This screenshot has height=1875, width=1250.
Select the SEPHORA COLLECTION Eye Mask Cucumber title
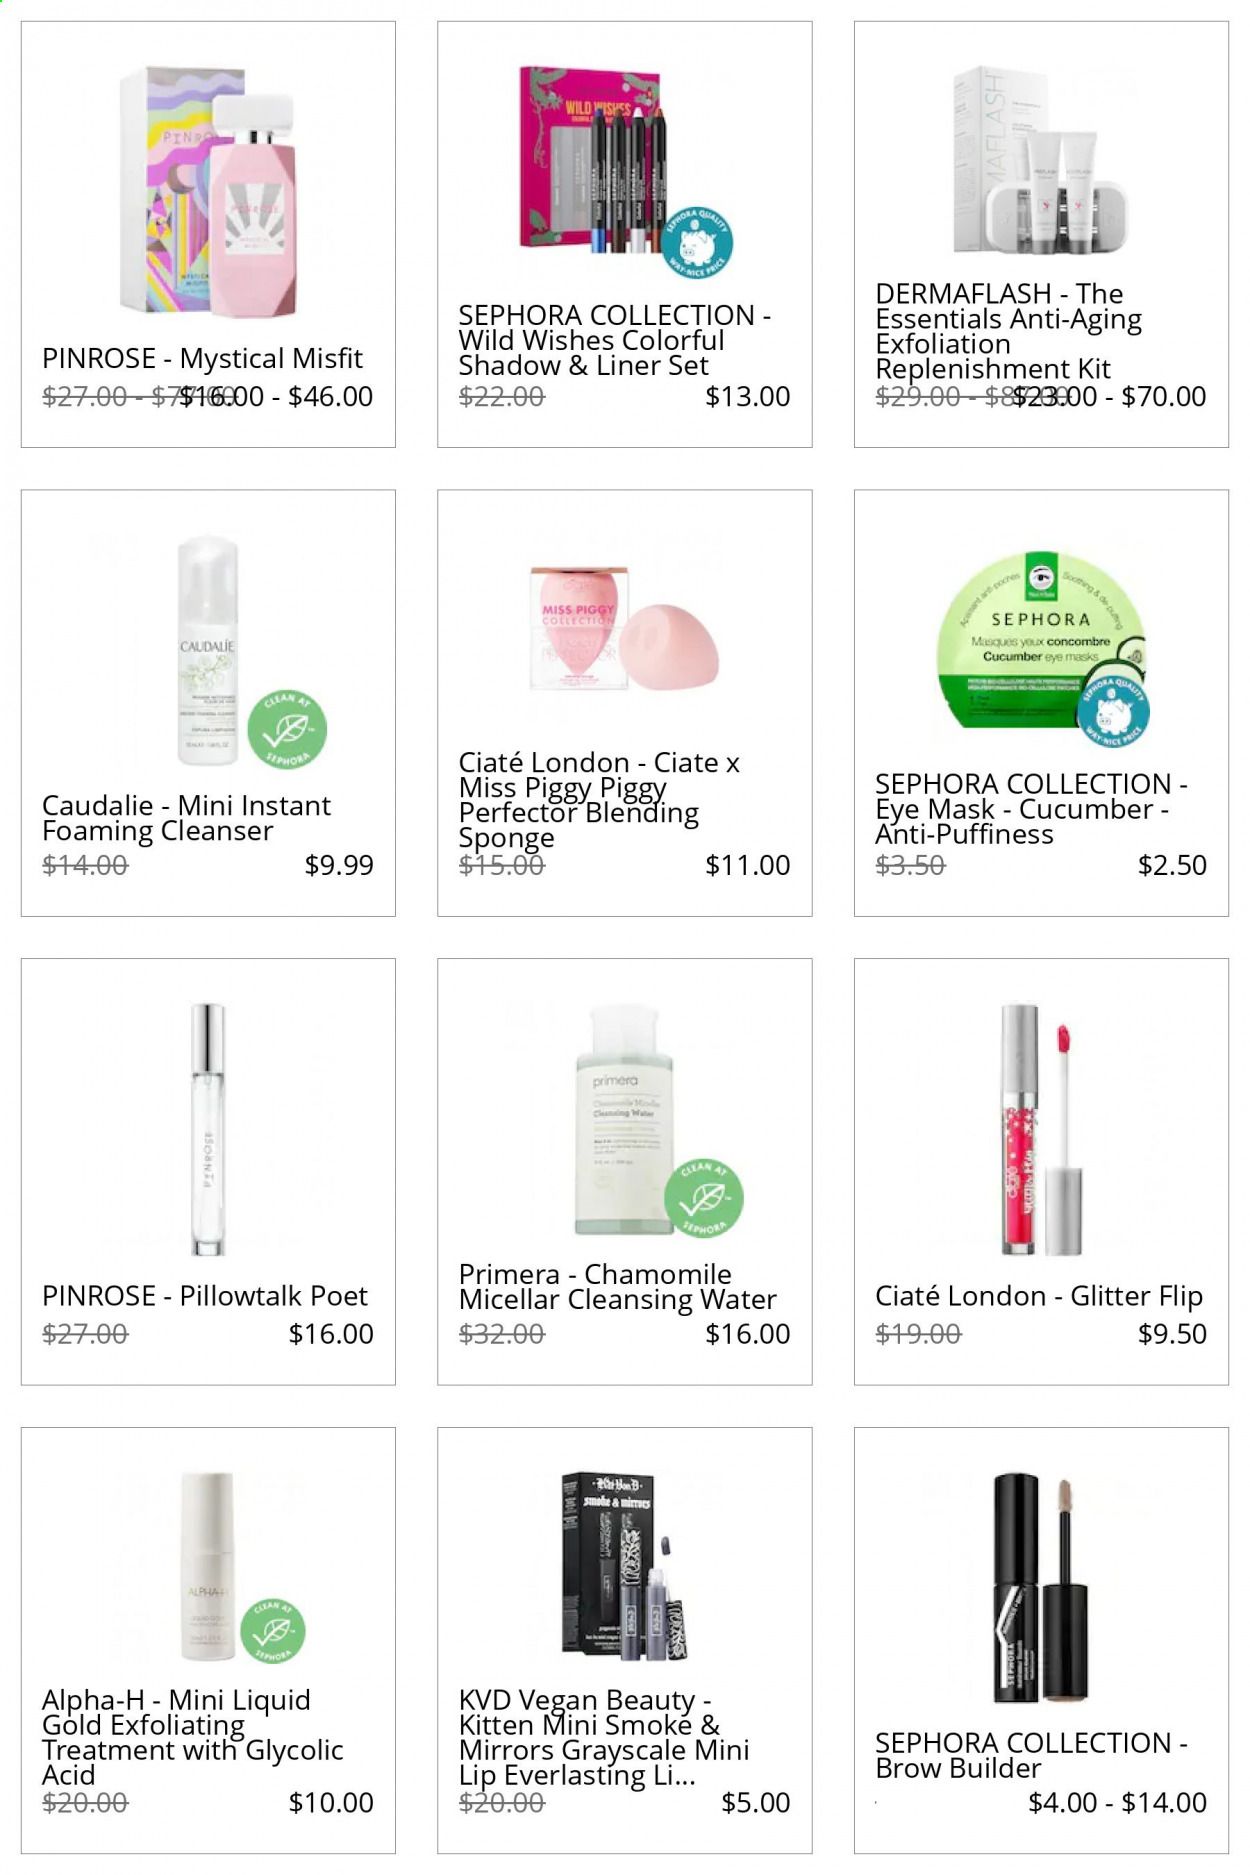pyautogui.click(x=1031, y=809)
